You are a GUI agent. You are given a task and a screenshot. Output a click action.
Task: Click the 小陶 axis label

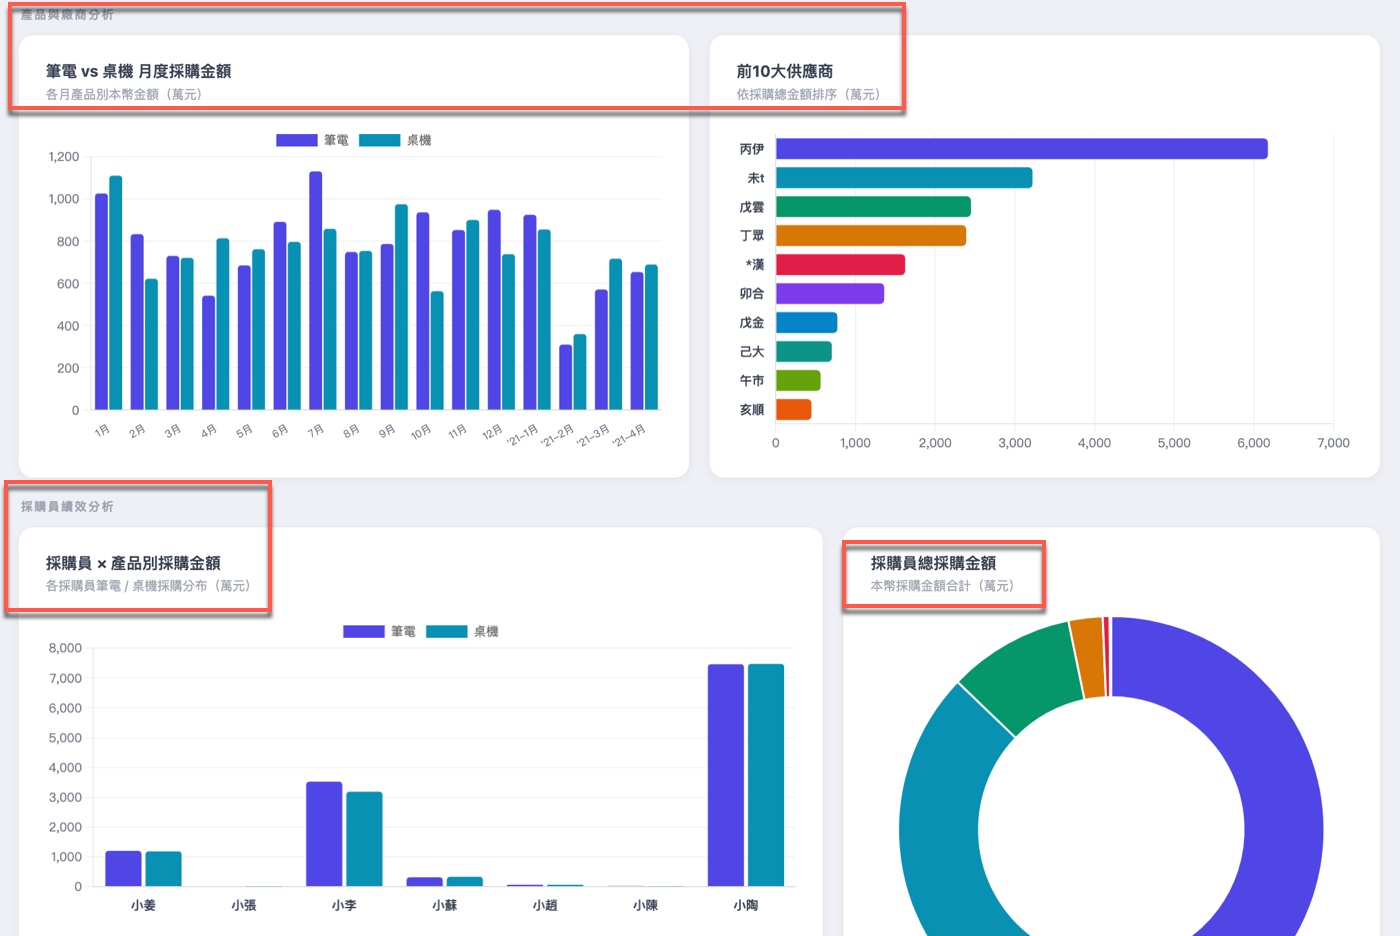[x=746, y=905]
